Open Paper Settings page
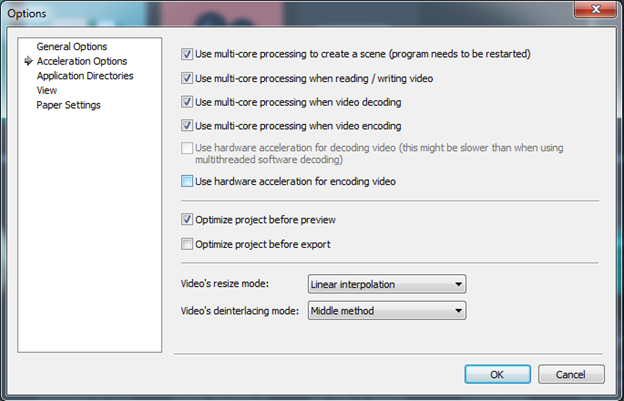 click(x=68, y=105)
